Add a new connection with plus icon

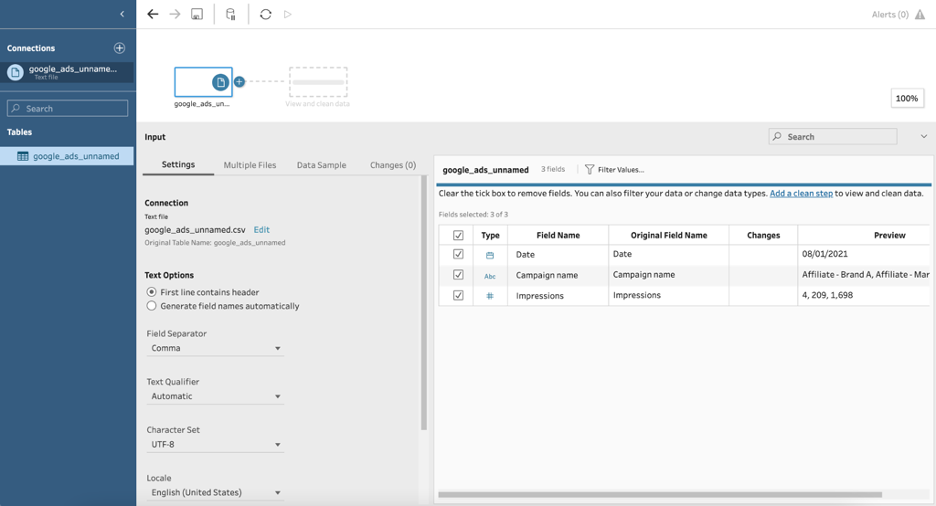(x=119, y=48)
